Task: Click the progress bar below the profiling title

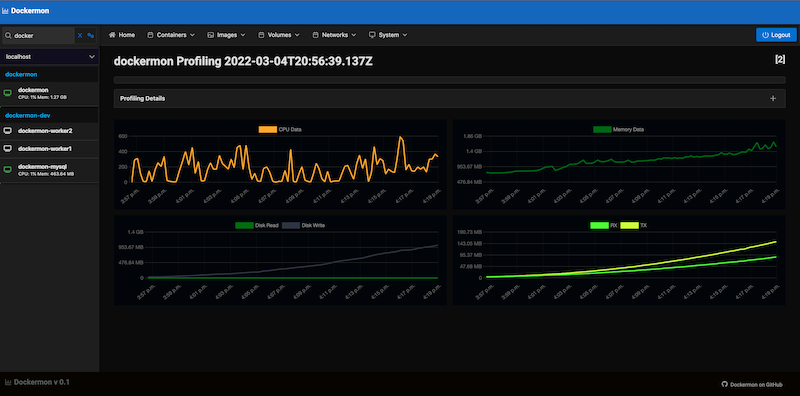Action: 449,80
